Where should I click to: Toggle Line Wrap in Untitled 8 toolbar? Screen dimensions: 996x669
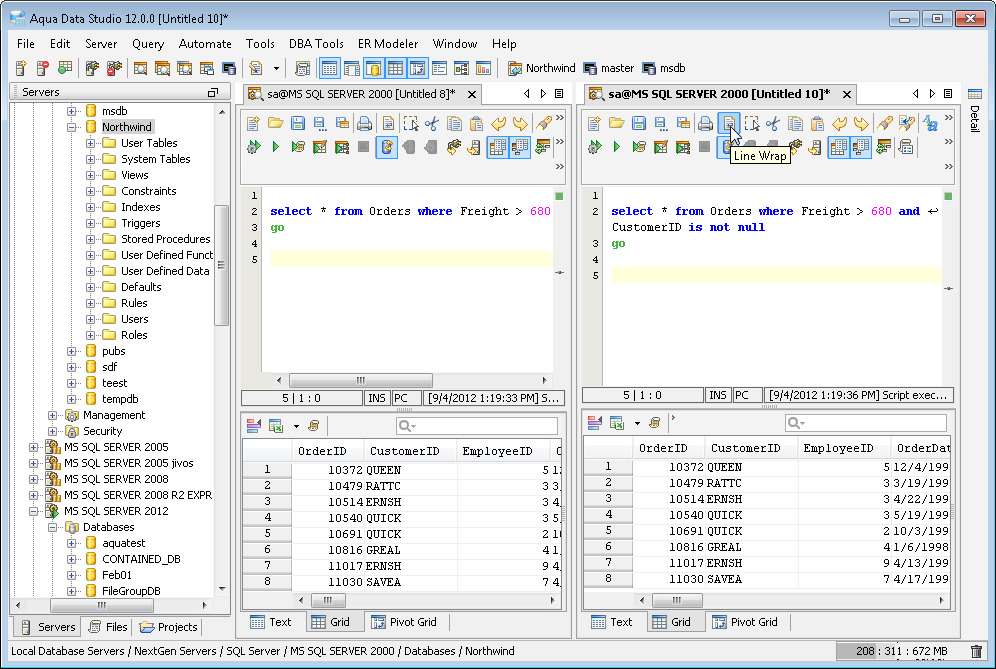coord(388,123)
